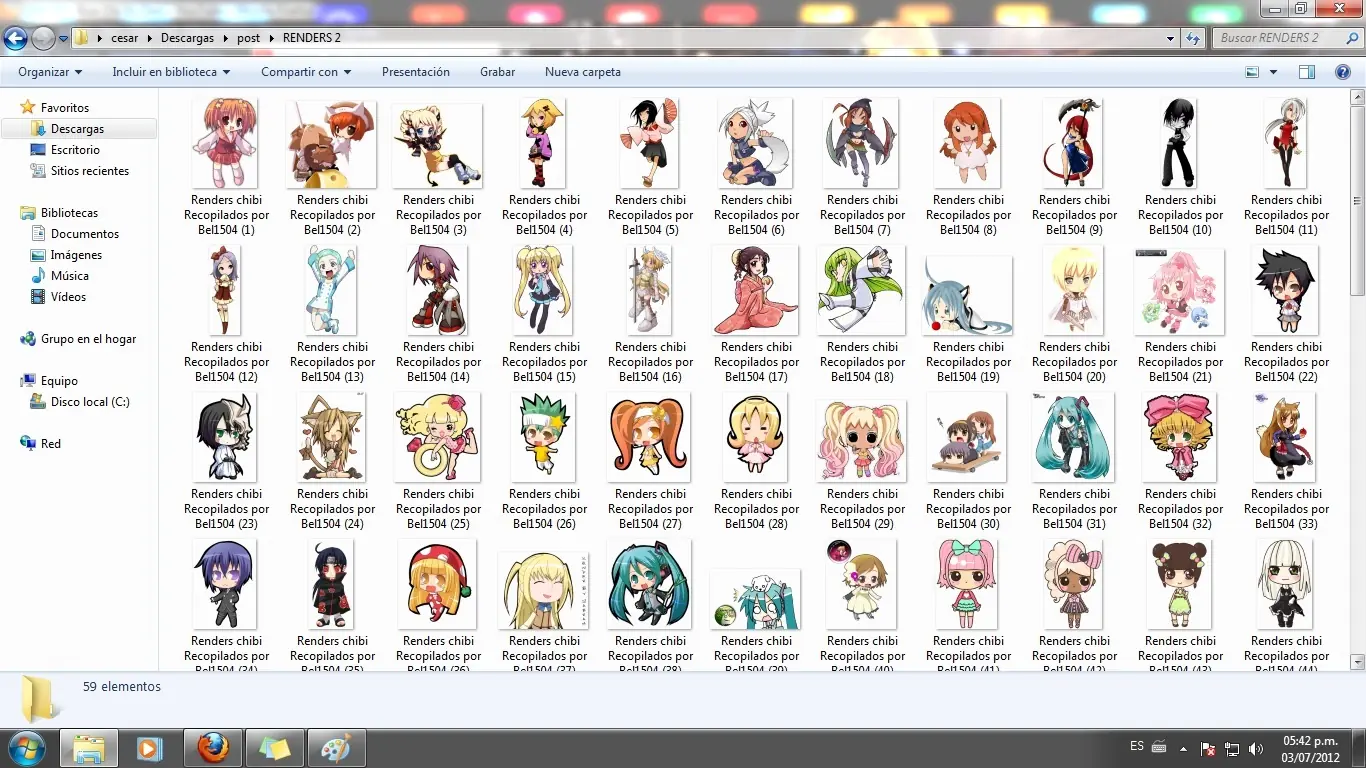
Task: Start a slideshow with Presentación
Action: pos(416,72)
